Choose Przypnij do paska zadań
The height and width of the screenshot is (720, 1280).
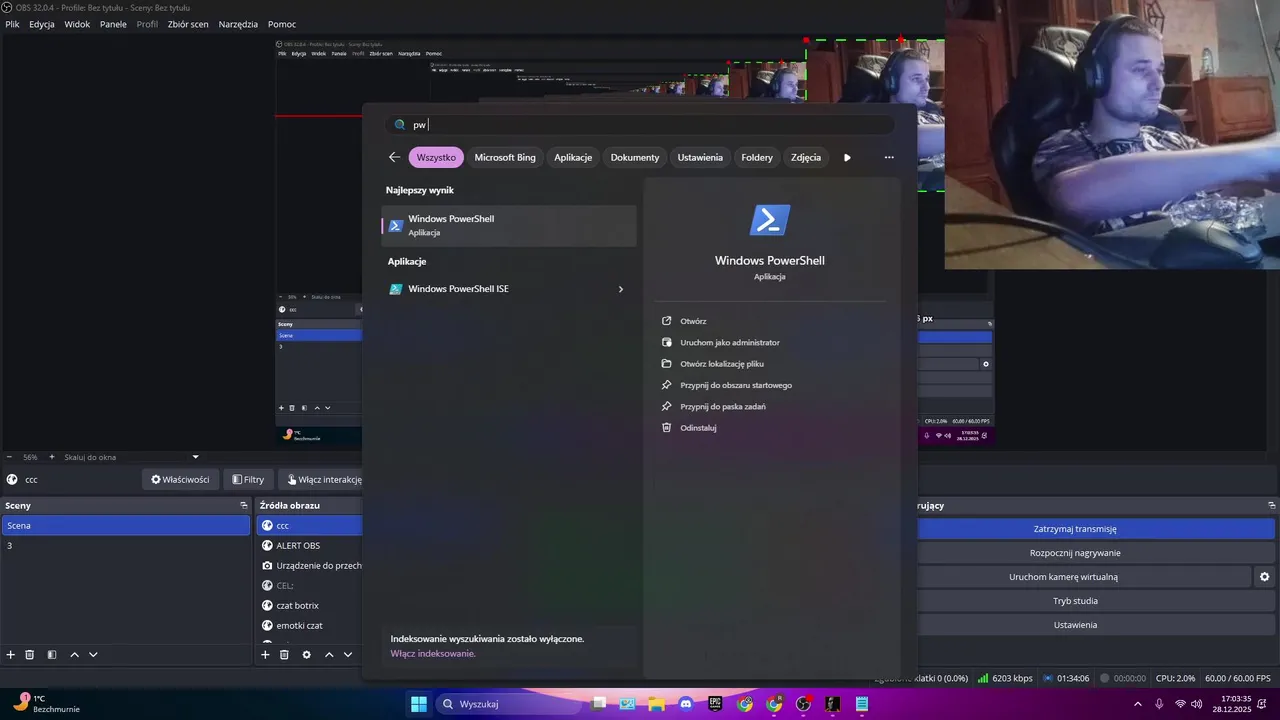[x=722, y=406]
